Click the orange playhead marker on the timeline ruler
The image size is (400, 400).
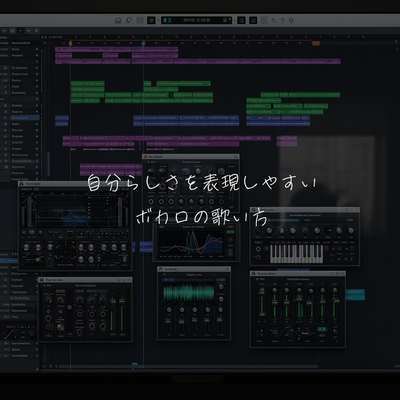click(70, 43)
